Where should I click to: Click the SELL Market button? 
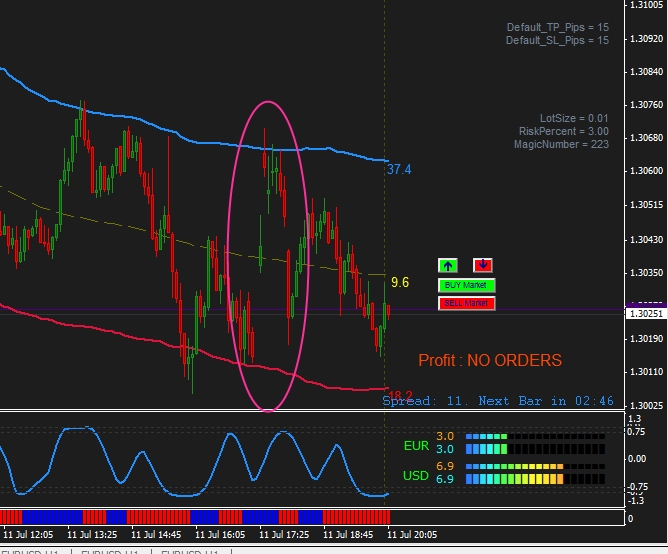tap(466, 303)
